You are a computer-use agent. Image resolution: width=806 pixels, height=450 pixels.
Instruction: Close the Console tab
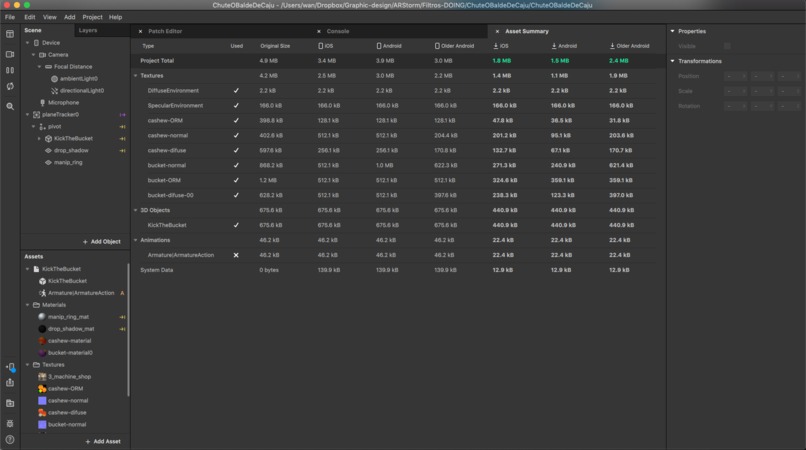[319, 31]
